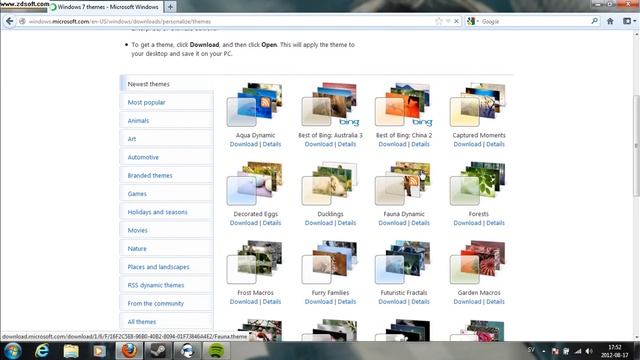Launch Internet Explorer from the taskbar

point(42,351)
